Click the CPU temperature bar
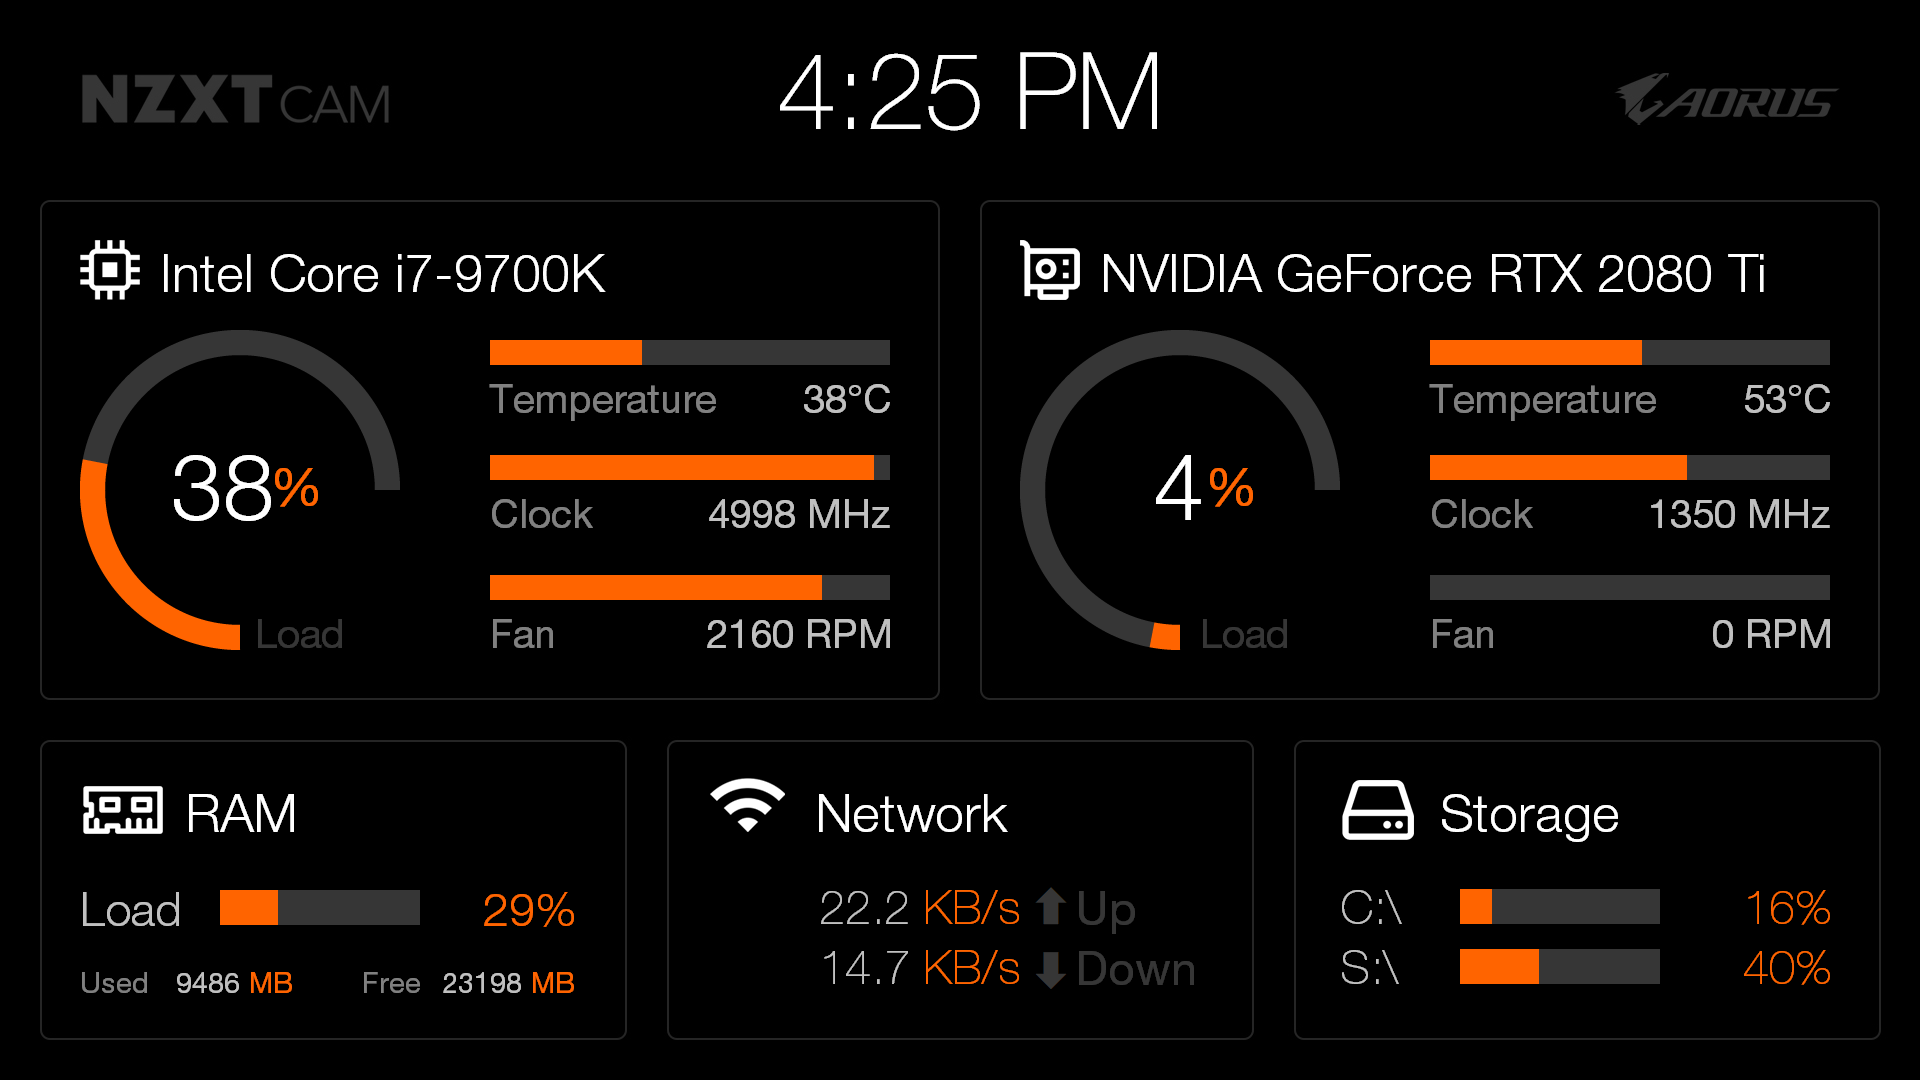This screenshot has height=1080, width=1920. pyautogui.click(x=690, y=352)
